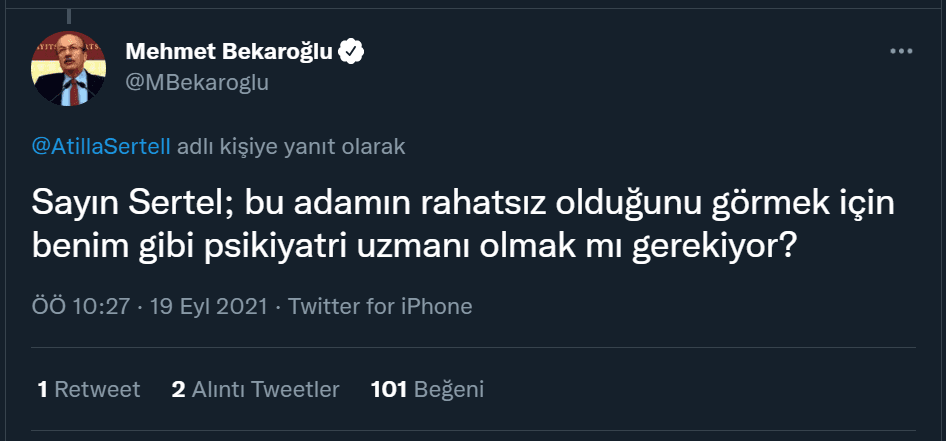This screenshot has width=946, height=441.
Task: Click the retweet count number 1
Action: point(42,389)
